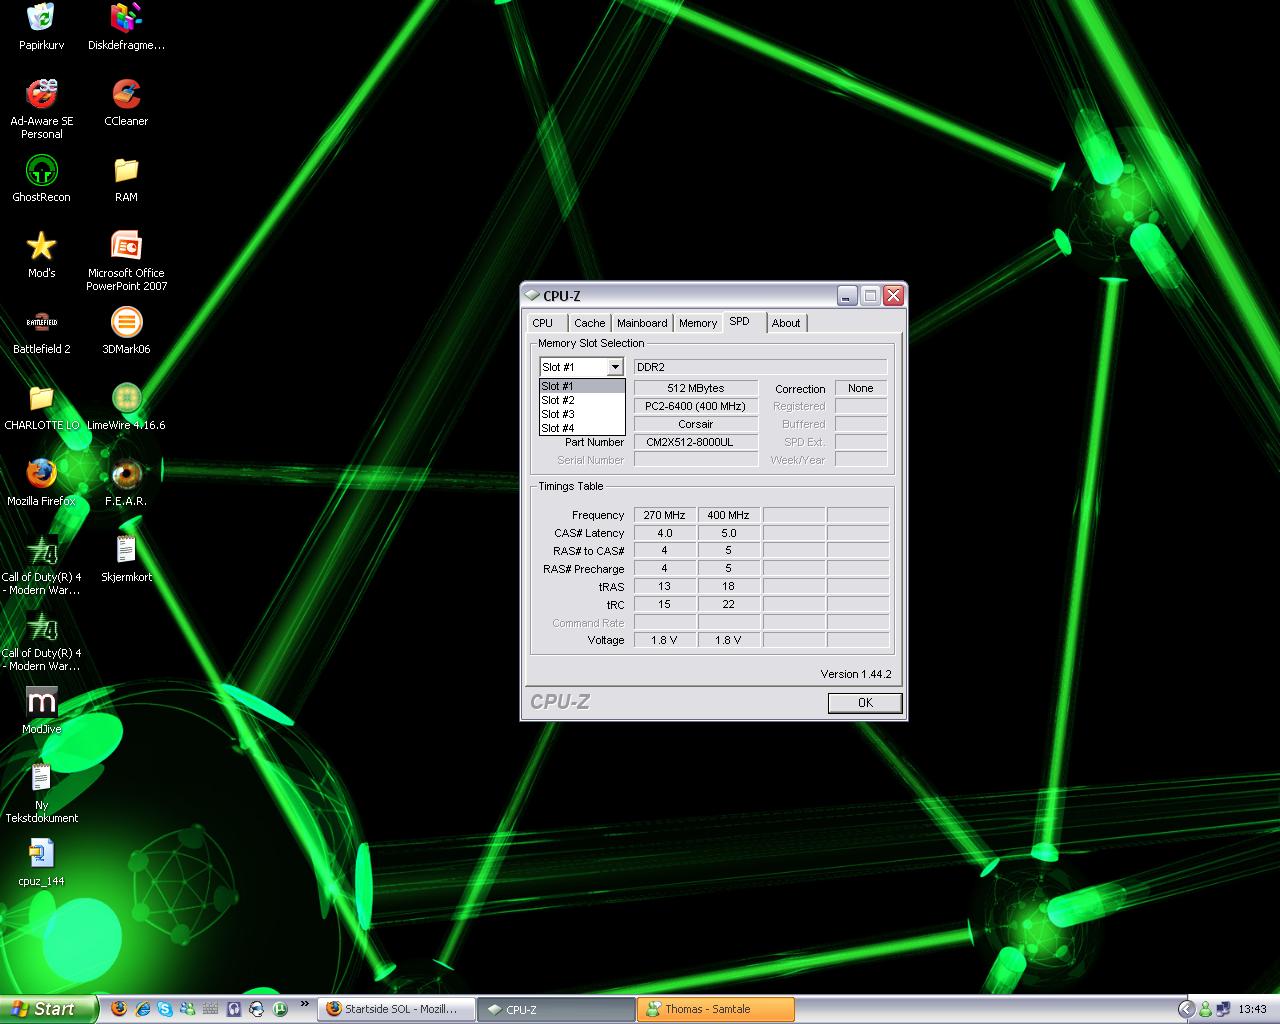Select the Mod's star shortcut
Image resolution: width=1280 pixels, height=1024 pixels.
41,255
